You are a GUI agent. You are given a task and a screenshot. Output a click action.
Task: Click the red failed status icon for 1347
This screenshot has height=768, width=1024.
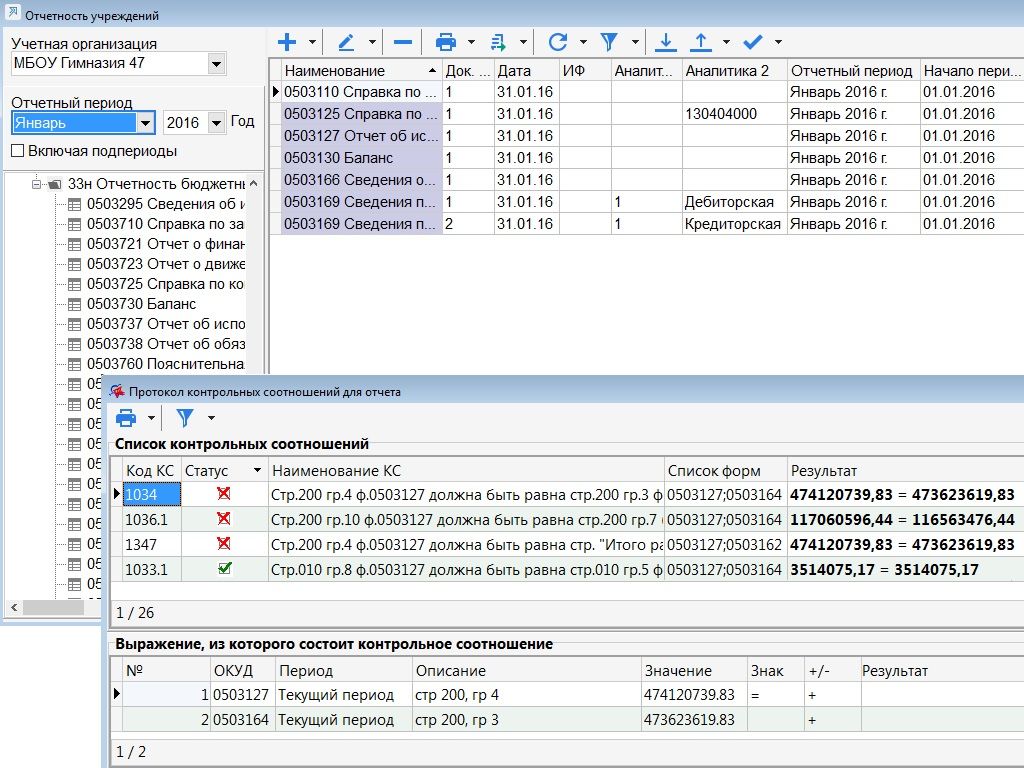tap(224, 543)
